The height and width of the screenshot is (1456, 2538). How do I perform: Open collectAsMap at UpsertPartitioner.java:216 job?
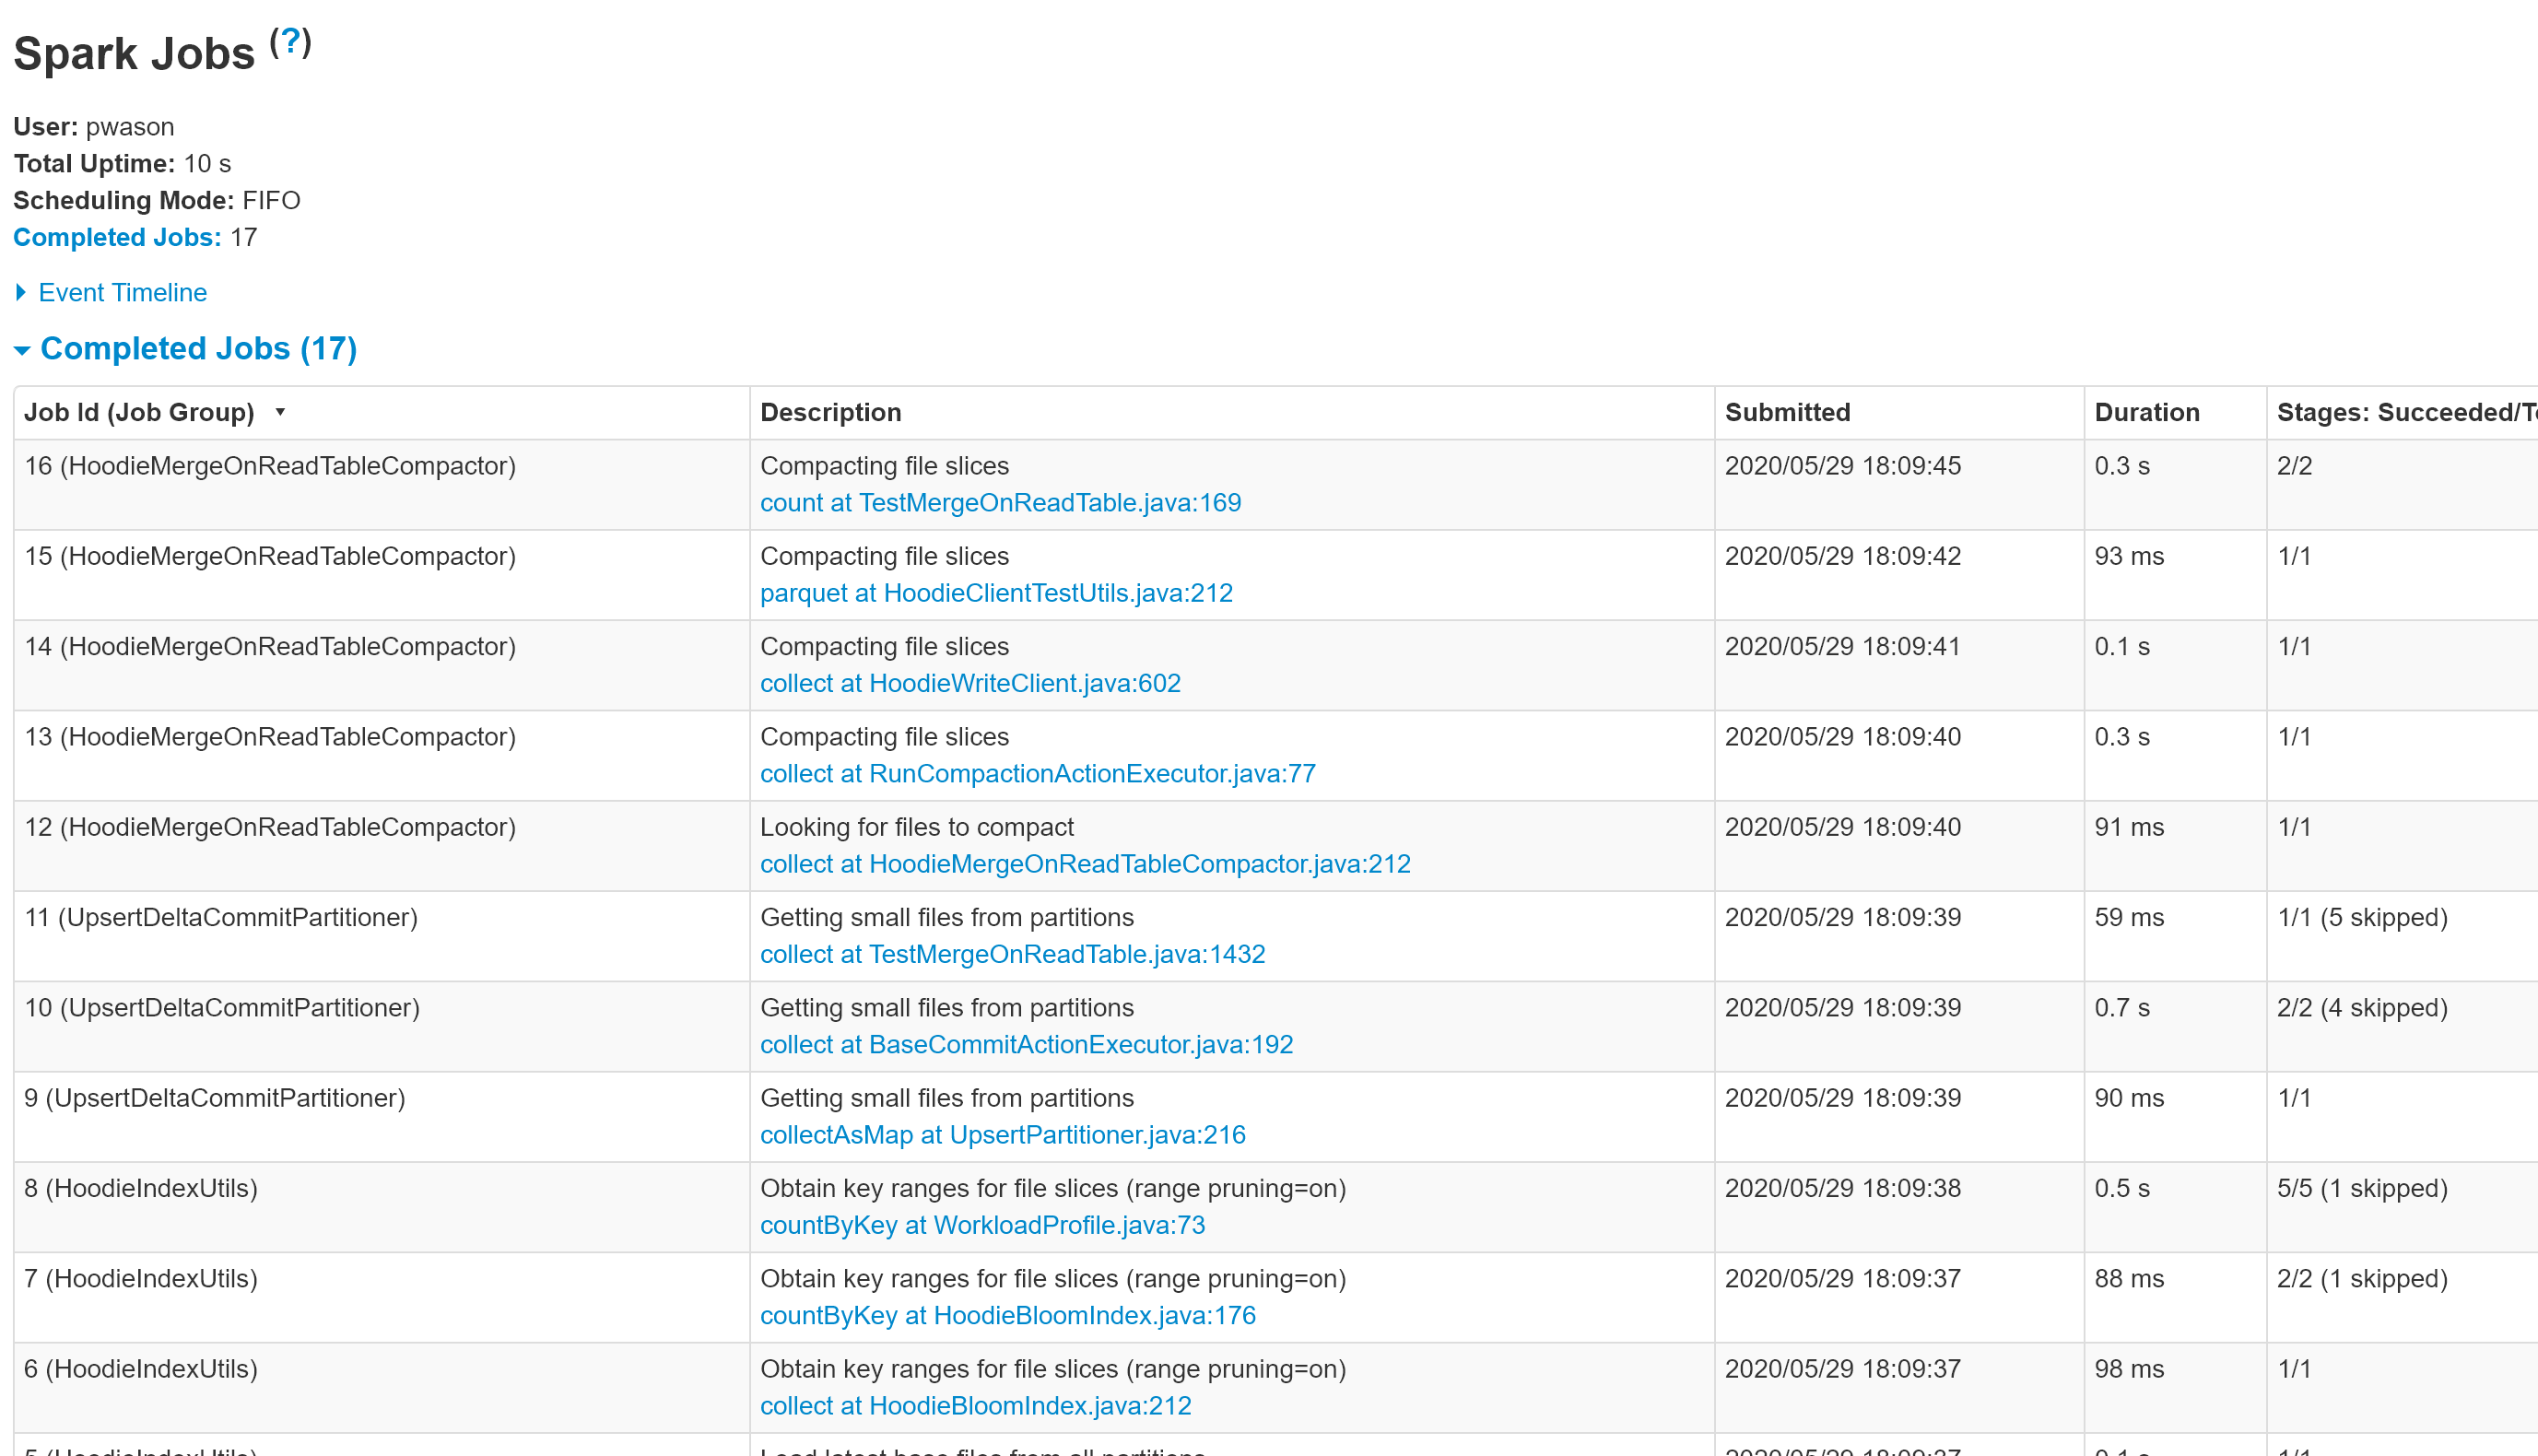1002,1135
